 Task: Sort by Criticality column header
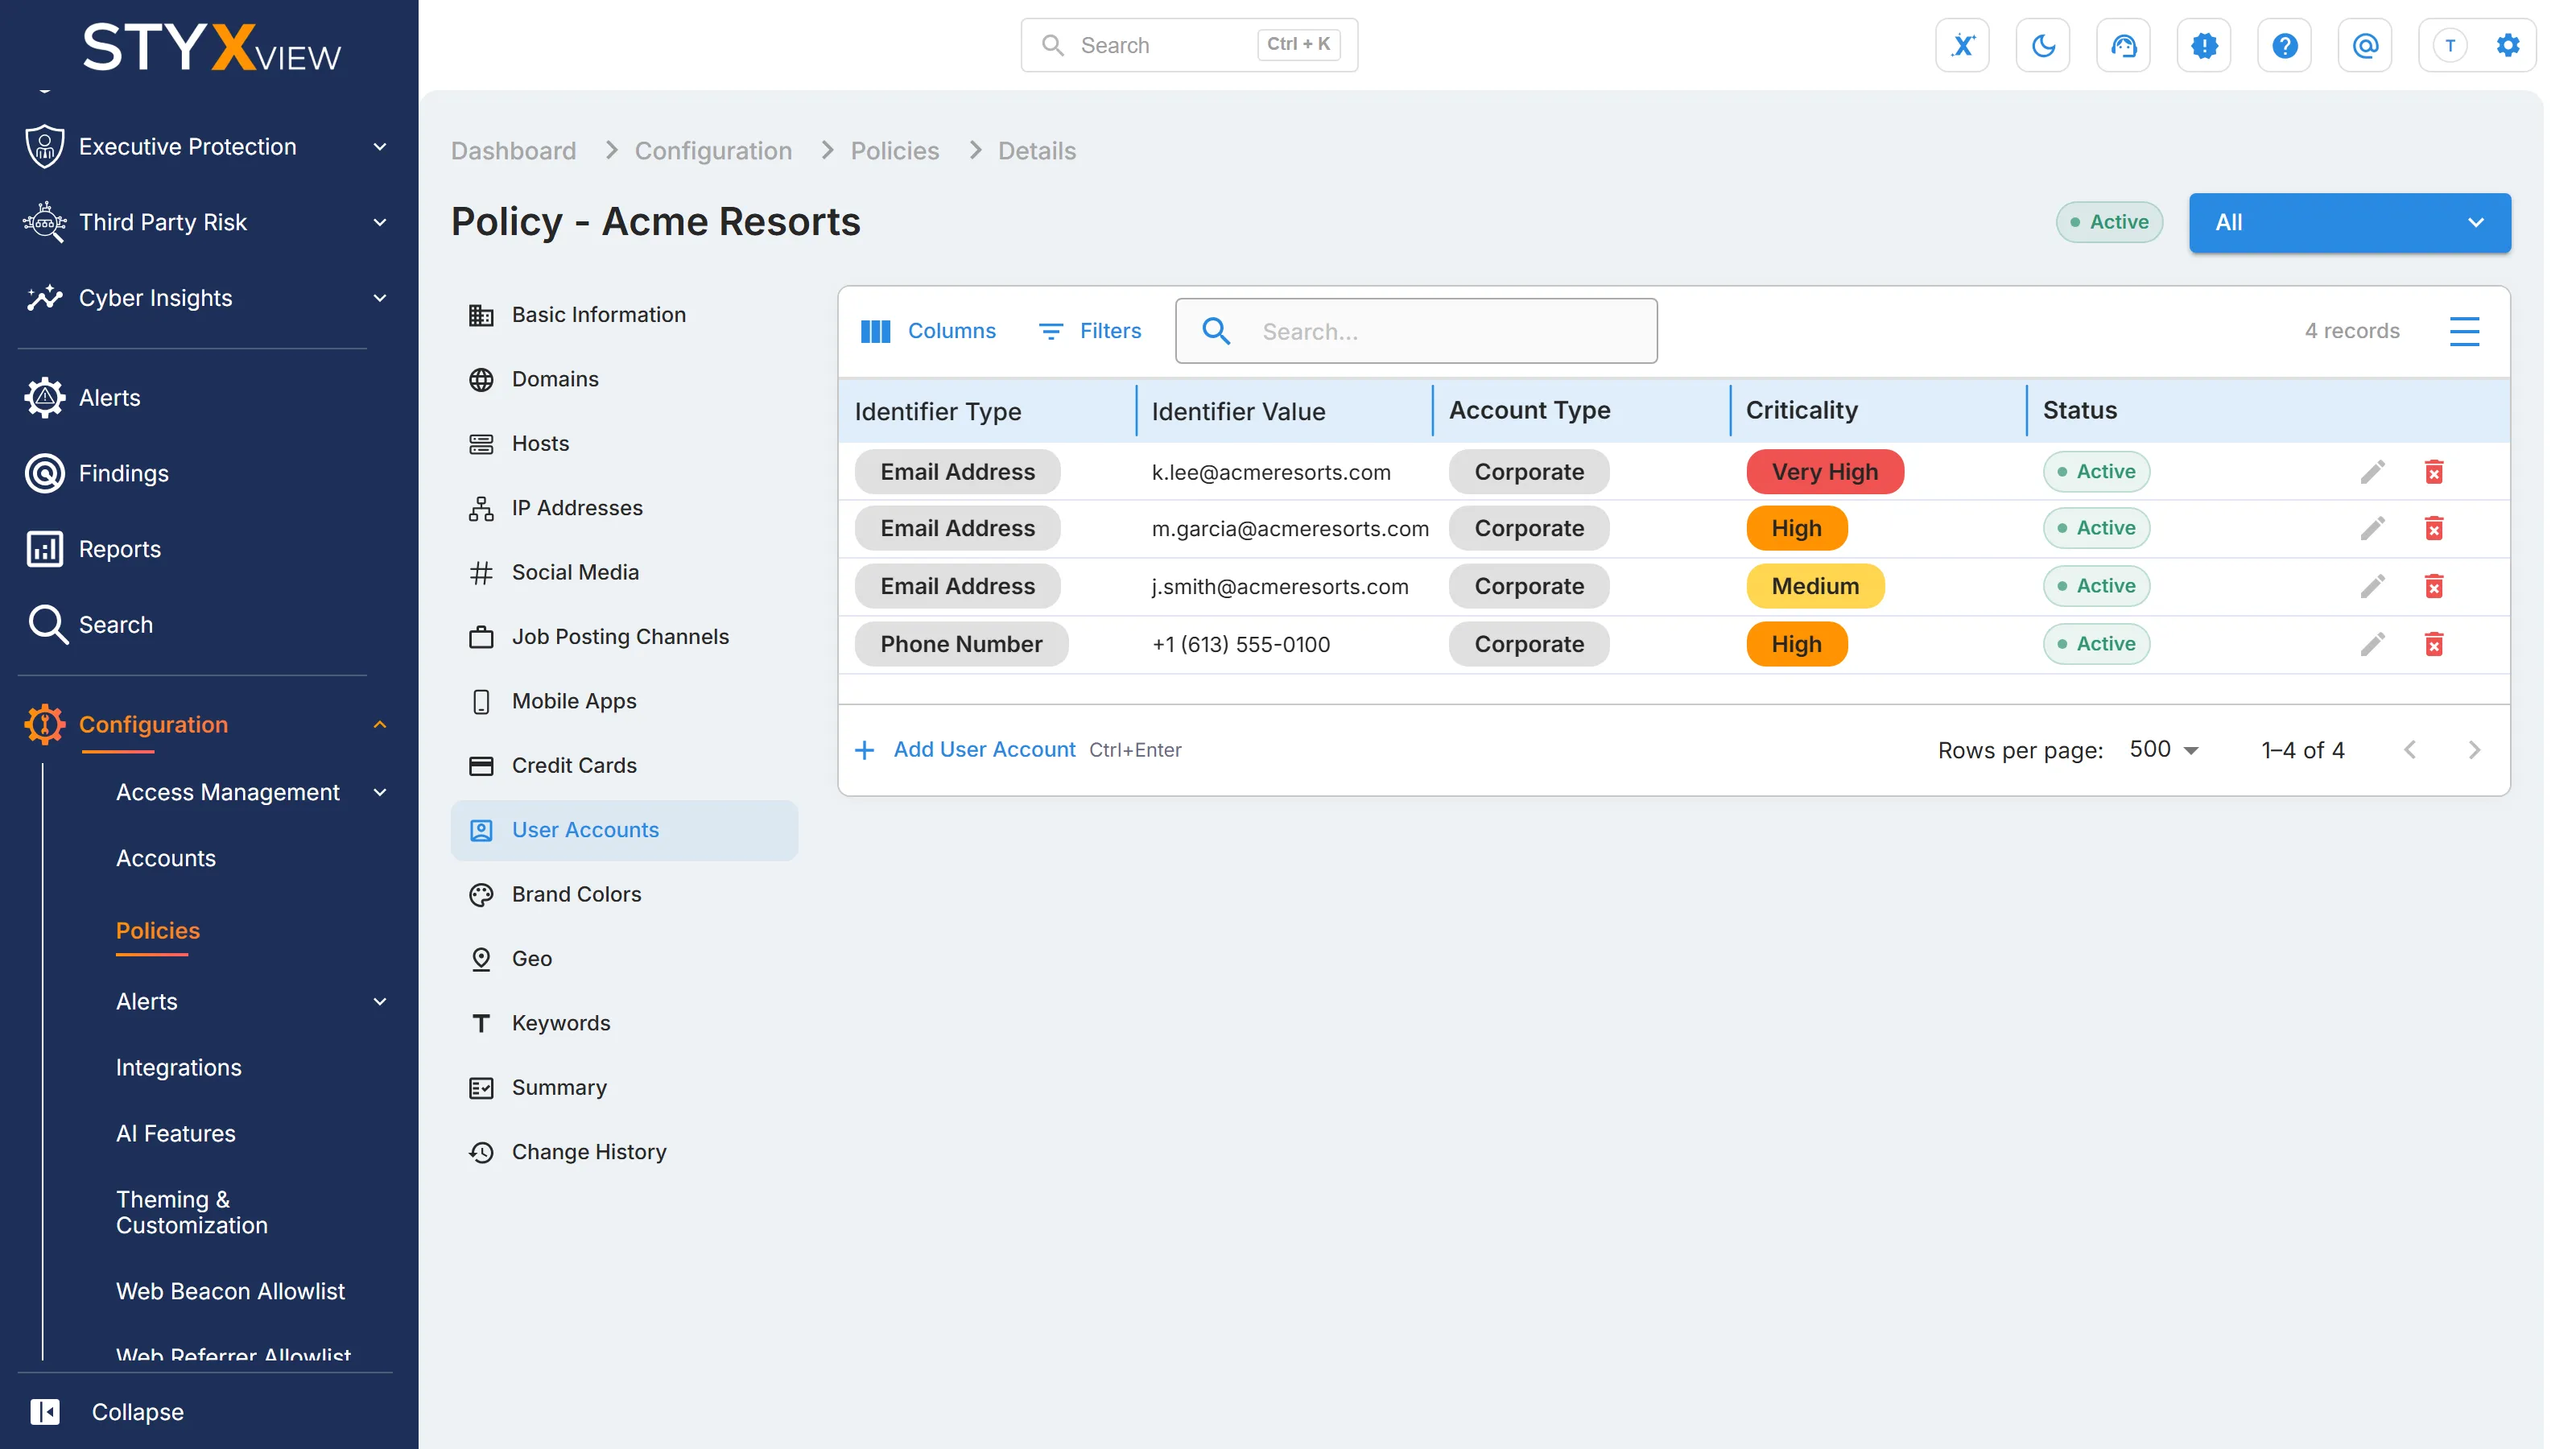(1801, 410)
